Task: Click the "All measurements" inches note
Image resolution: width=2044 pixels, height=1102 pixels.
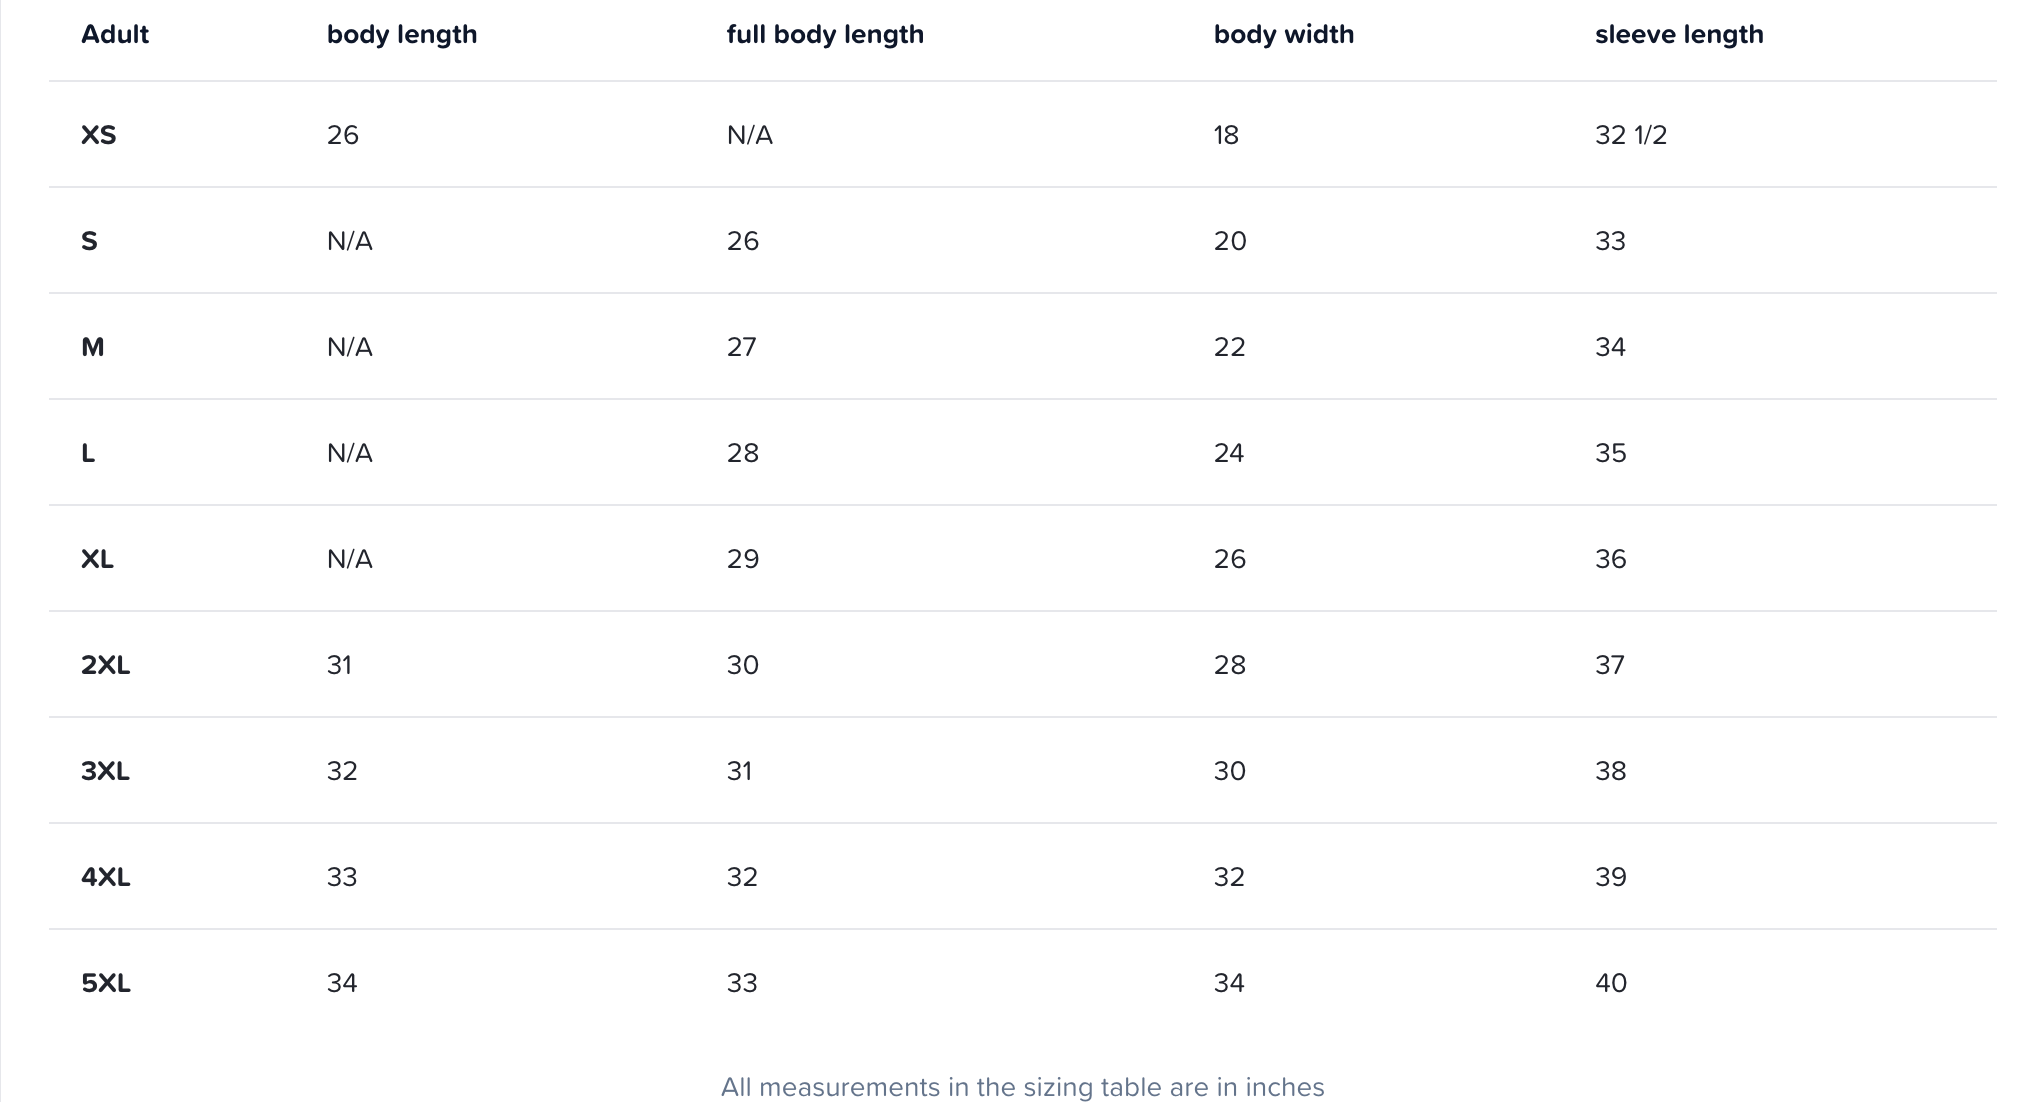Action: pyautogui.click(x=1022, y=1087)
